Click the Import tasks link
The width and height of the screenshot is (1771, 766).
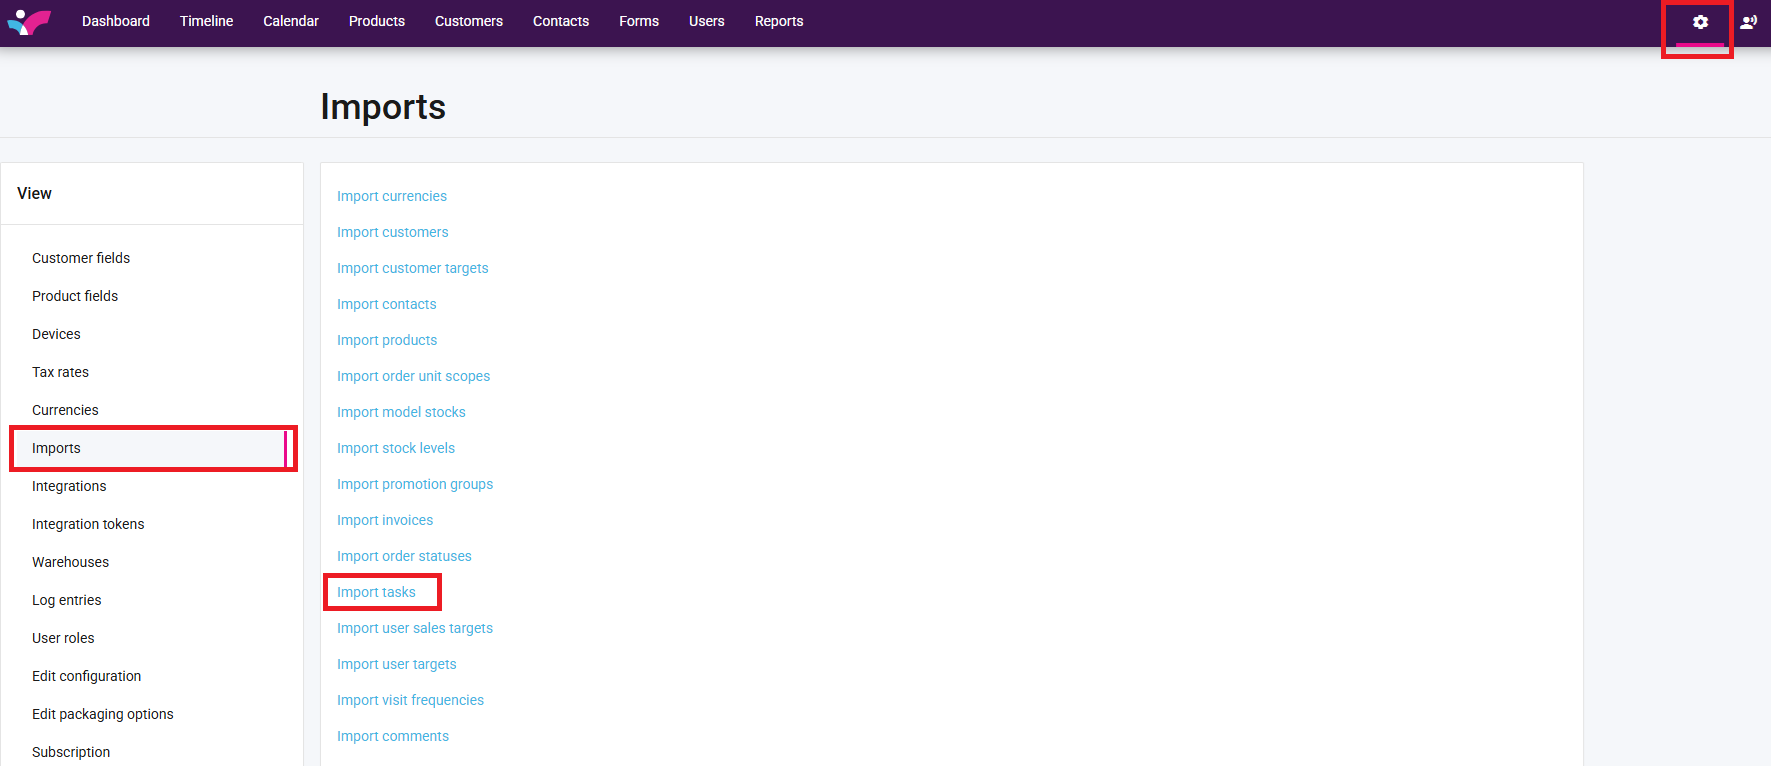pyautogui.click(x=376, y=592)
